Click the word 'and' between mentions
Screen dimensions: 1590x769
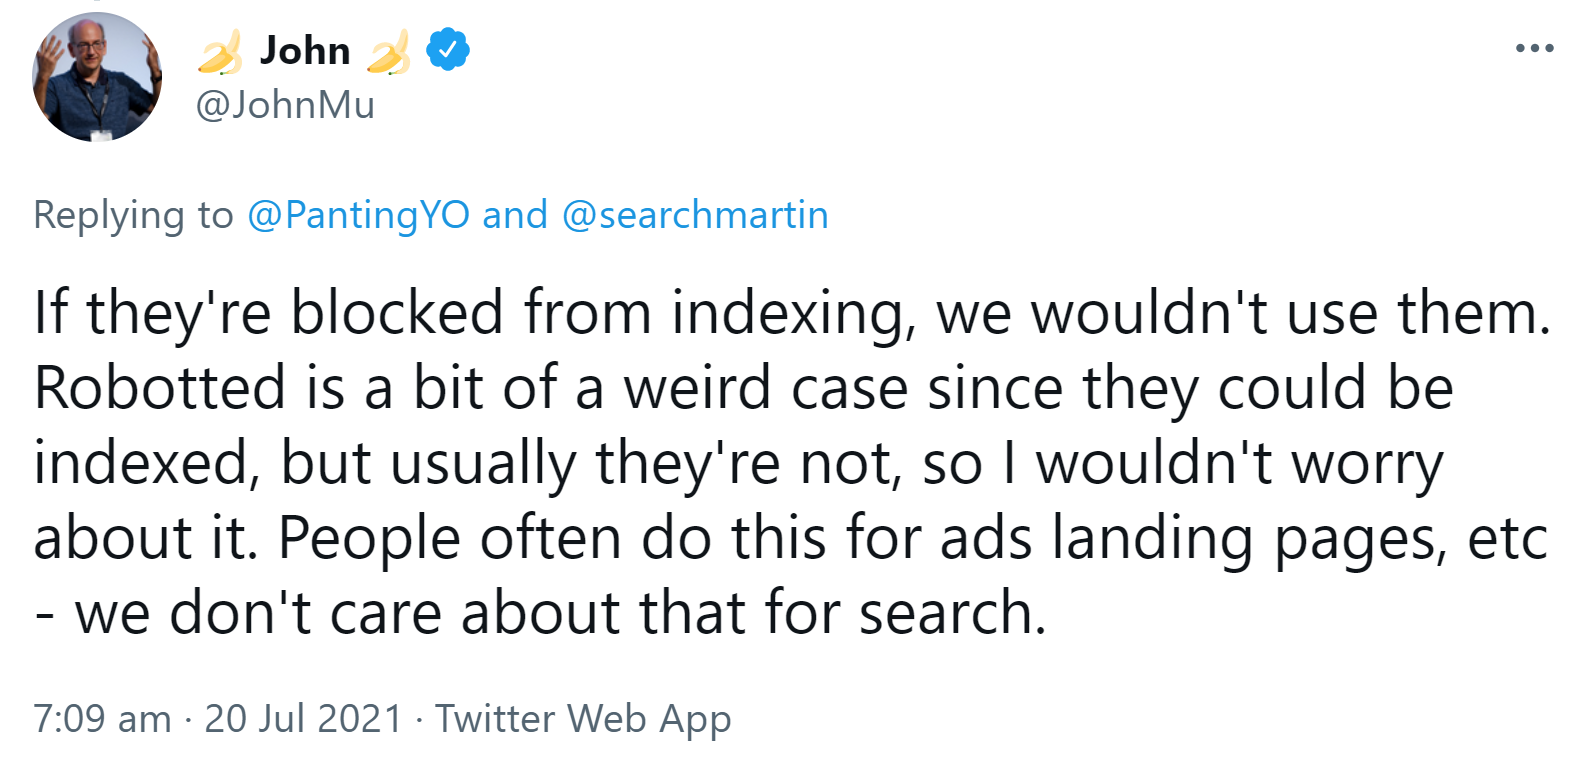pyautogui.click(x=515, y=215)
